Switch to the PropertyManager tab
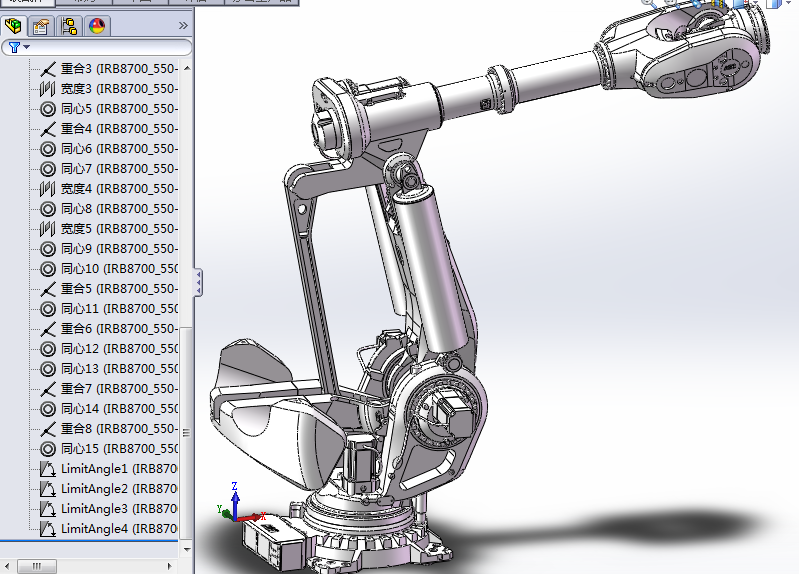Screen dimensions: 799x574 click(x=41, y=26)
